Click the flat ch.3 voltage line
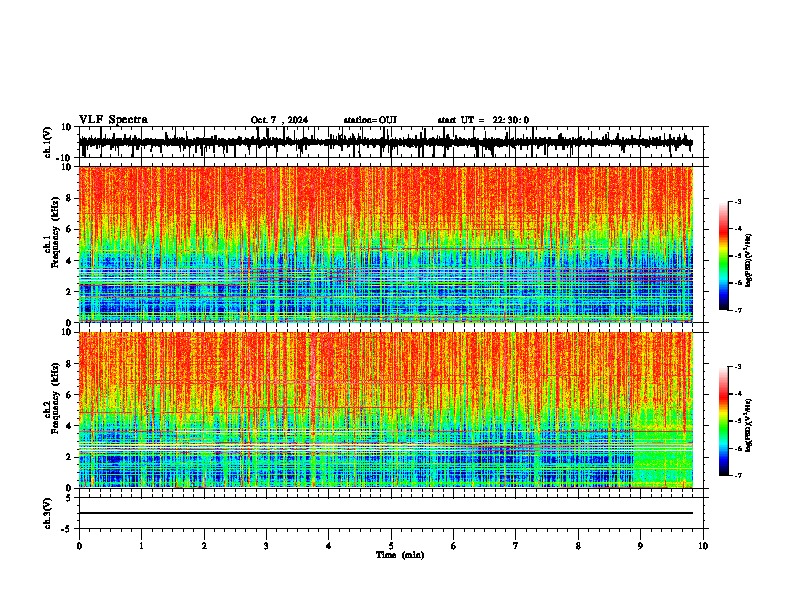Image resolution: width=792 pixels, height=612 pixels. (385, 513)
